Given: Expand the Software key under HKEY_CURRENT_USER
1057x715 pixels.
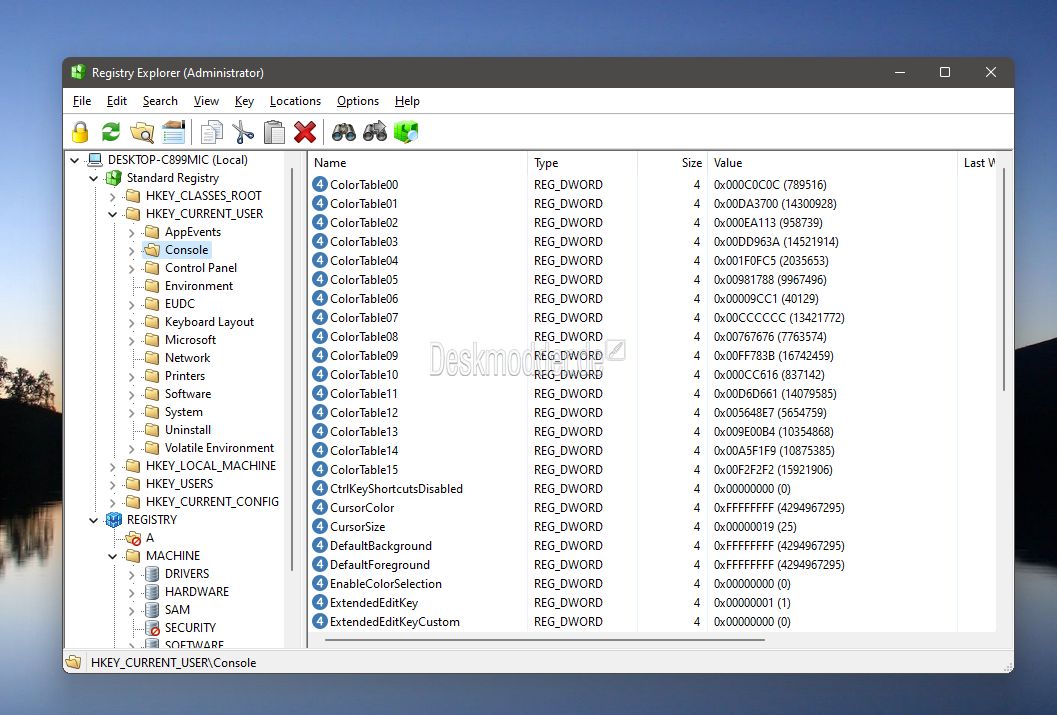Looking at the screenshot, I should [131, 394].
